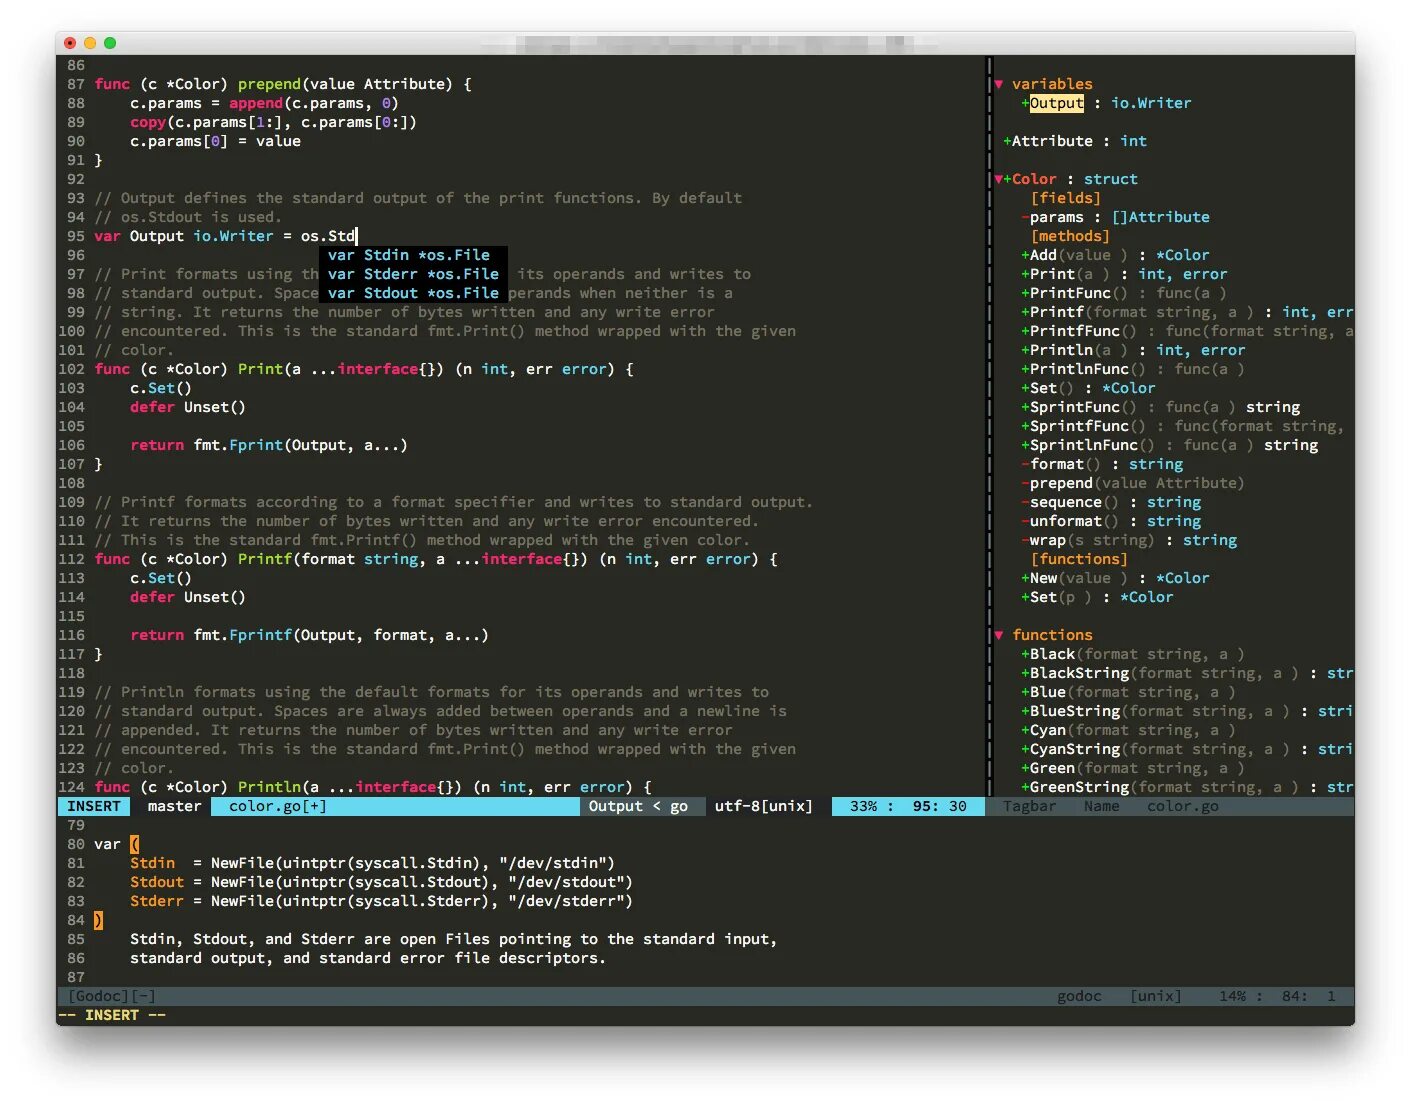
Task: Click the plus icon beside the Attribute variable
Action: pyautogui.click(x=1005, y=141)
